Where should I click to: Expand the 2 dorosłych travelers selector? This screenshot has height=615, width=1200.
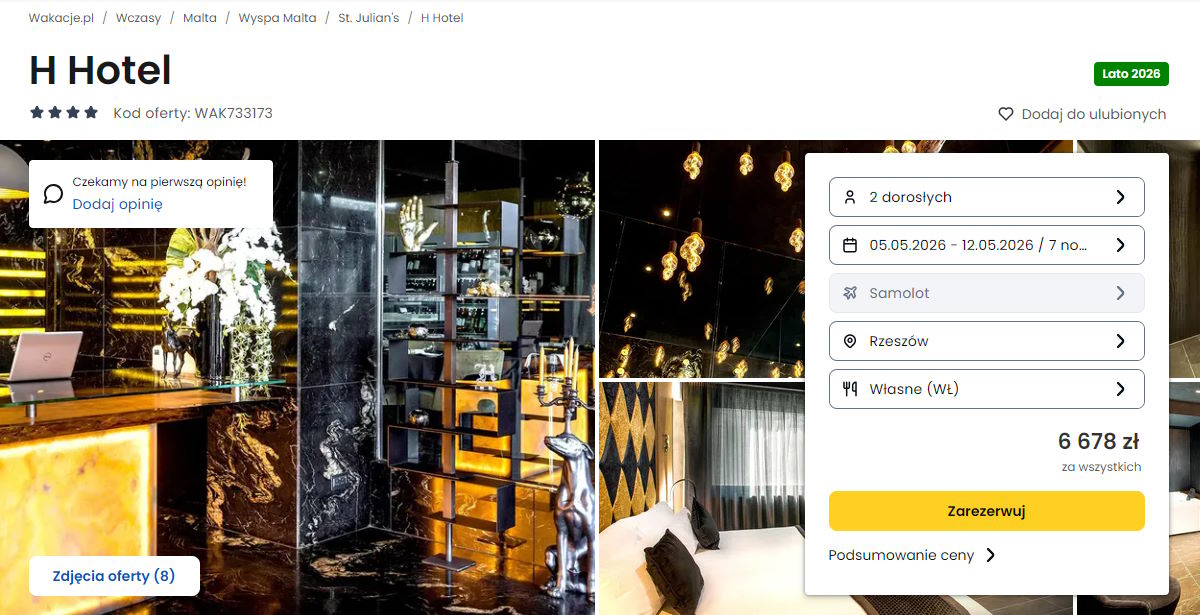pyautogui.click(x=987, y=197)
